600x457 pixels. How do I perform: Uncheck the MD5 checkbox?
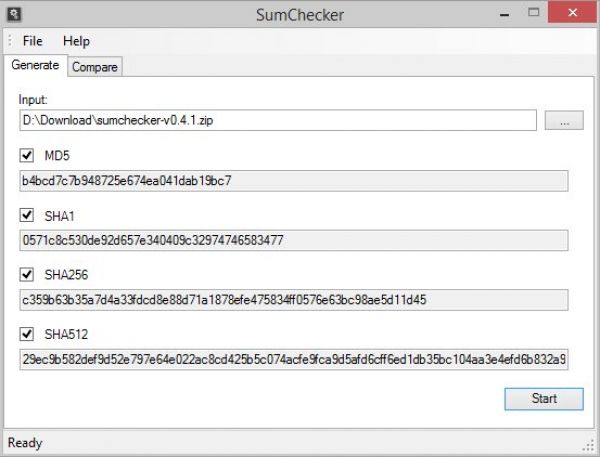pyautogui.click(x=27, y=156)
